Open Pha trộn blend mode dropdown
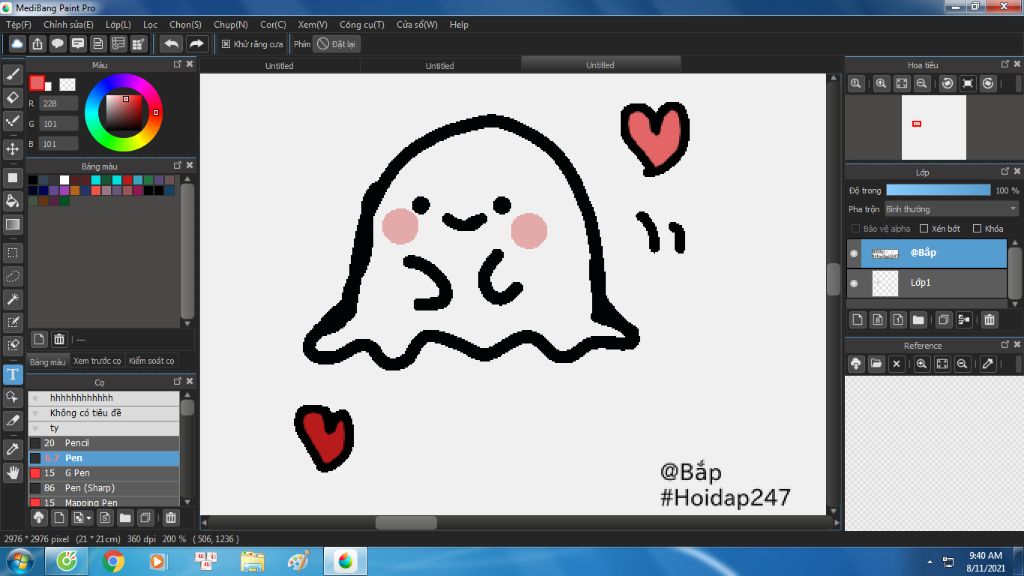The height and width of the screenshot is (576, 1024). coord(952,209)
